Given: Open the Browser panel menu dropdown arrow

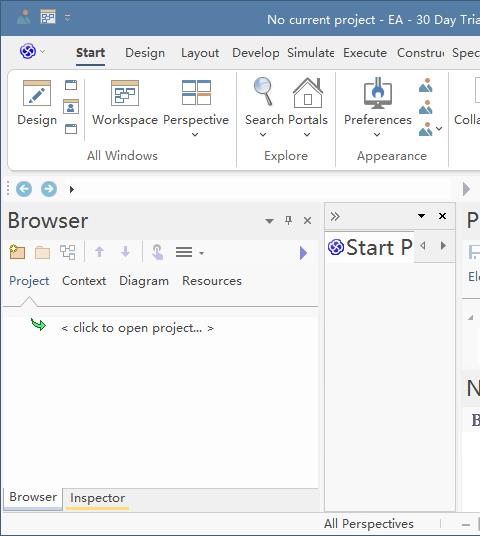Looking at the screenshot, I should point(269,221).
